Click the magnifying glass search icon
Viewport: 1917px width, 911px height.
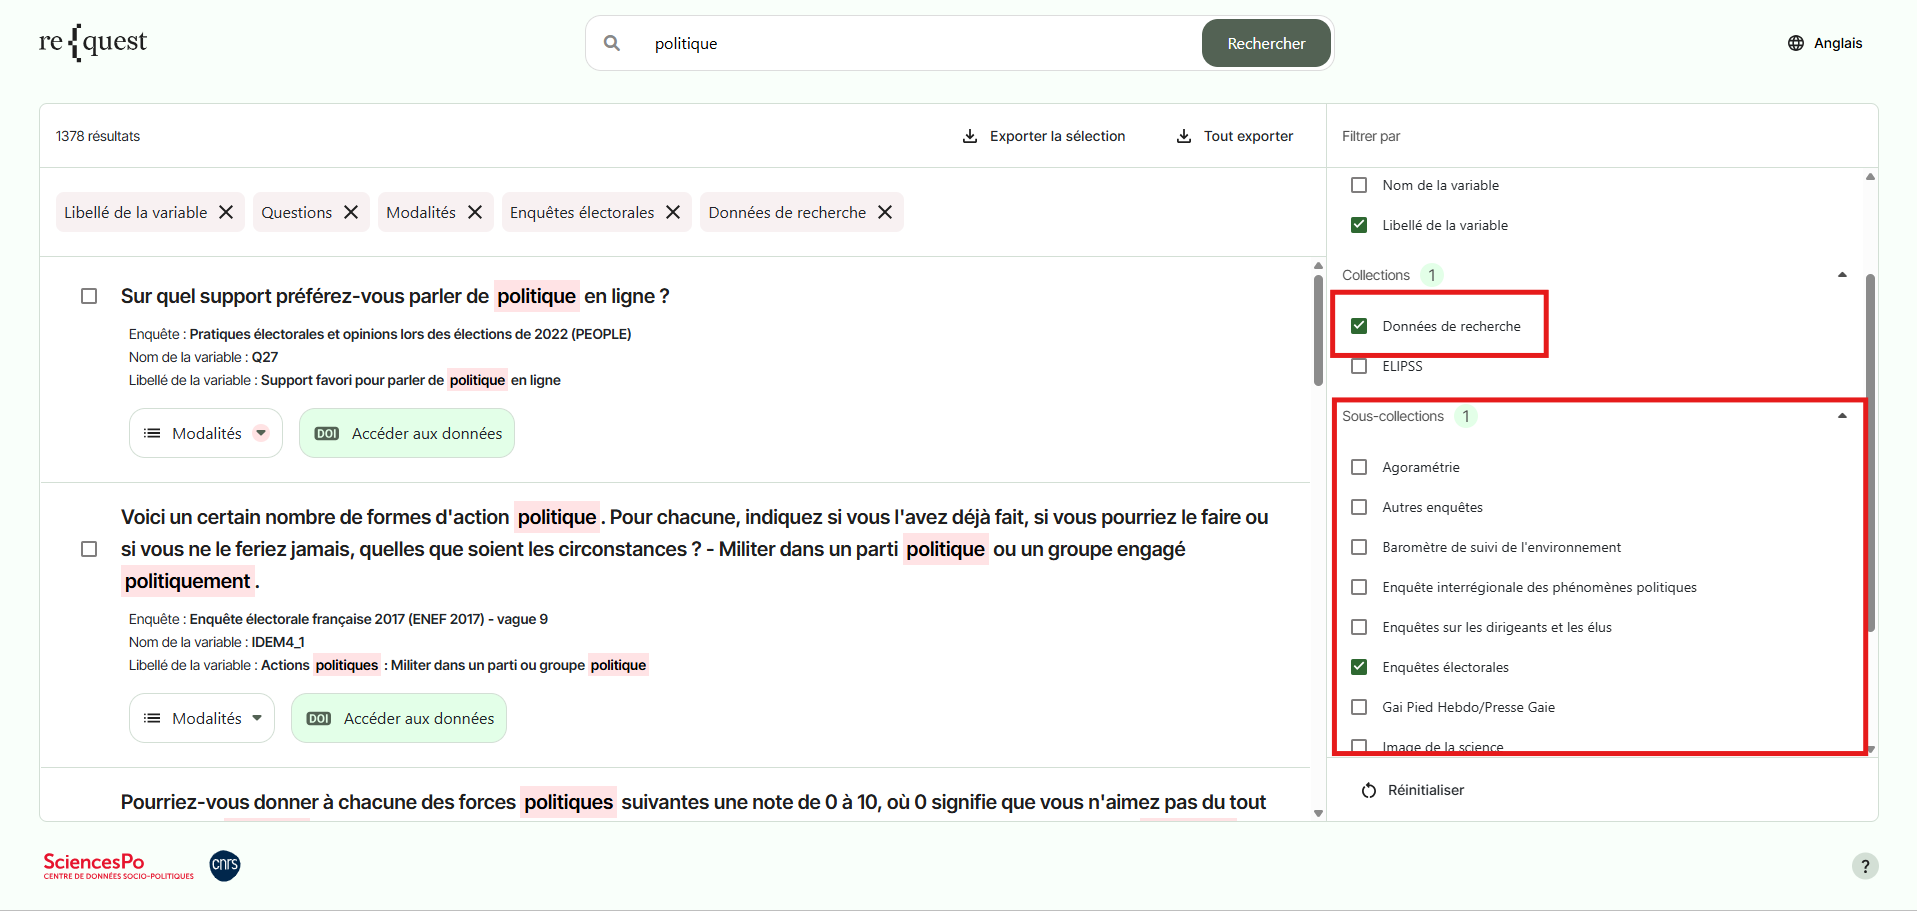click(612, 43)
